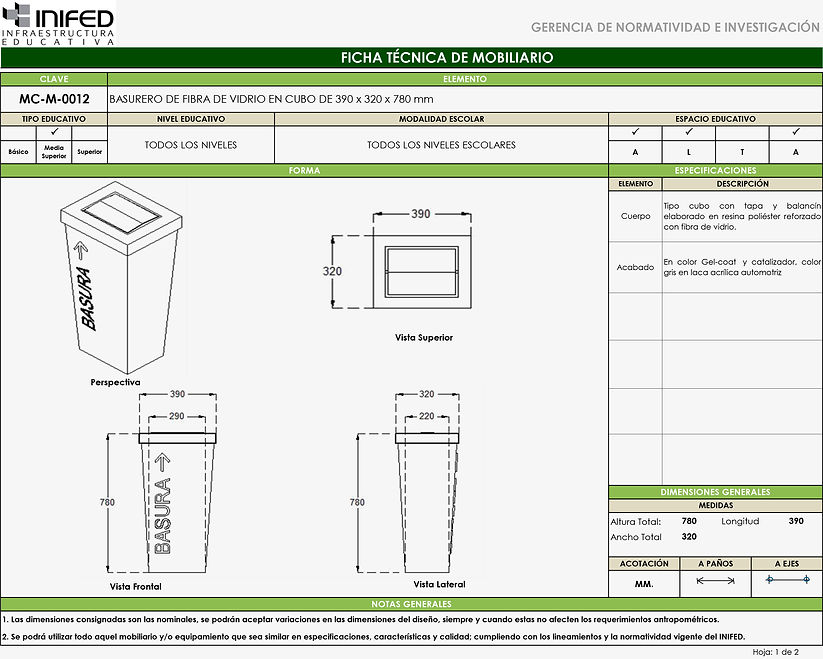Click the "Acabado" element cell

point(636,267)
